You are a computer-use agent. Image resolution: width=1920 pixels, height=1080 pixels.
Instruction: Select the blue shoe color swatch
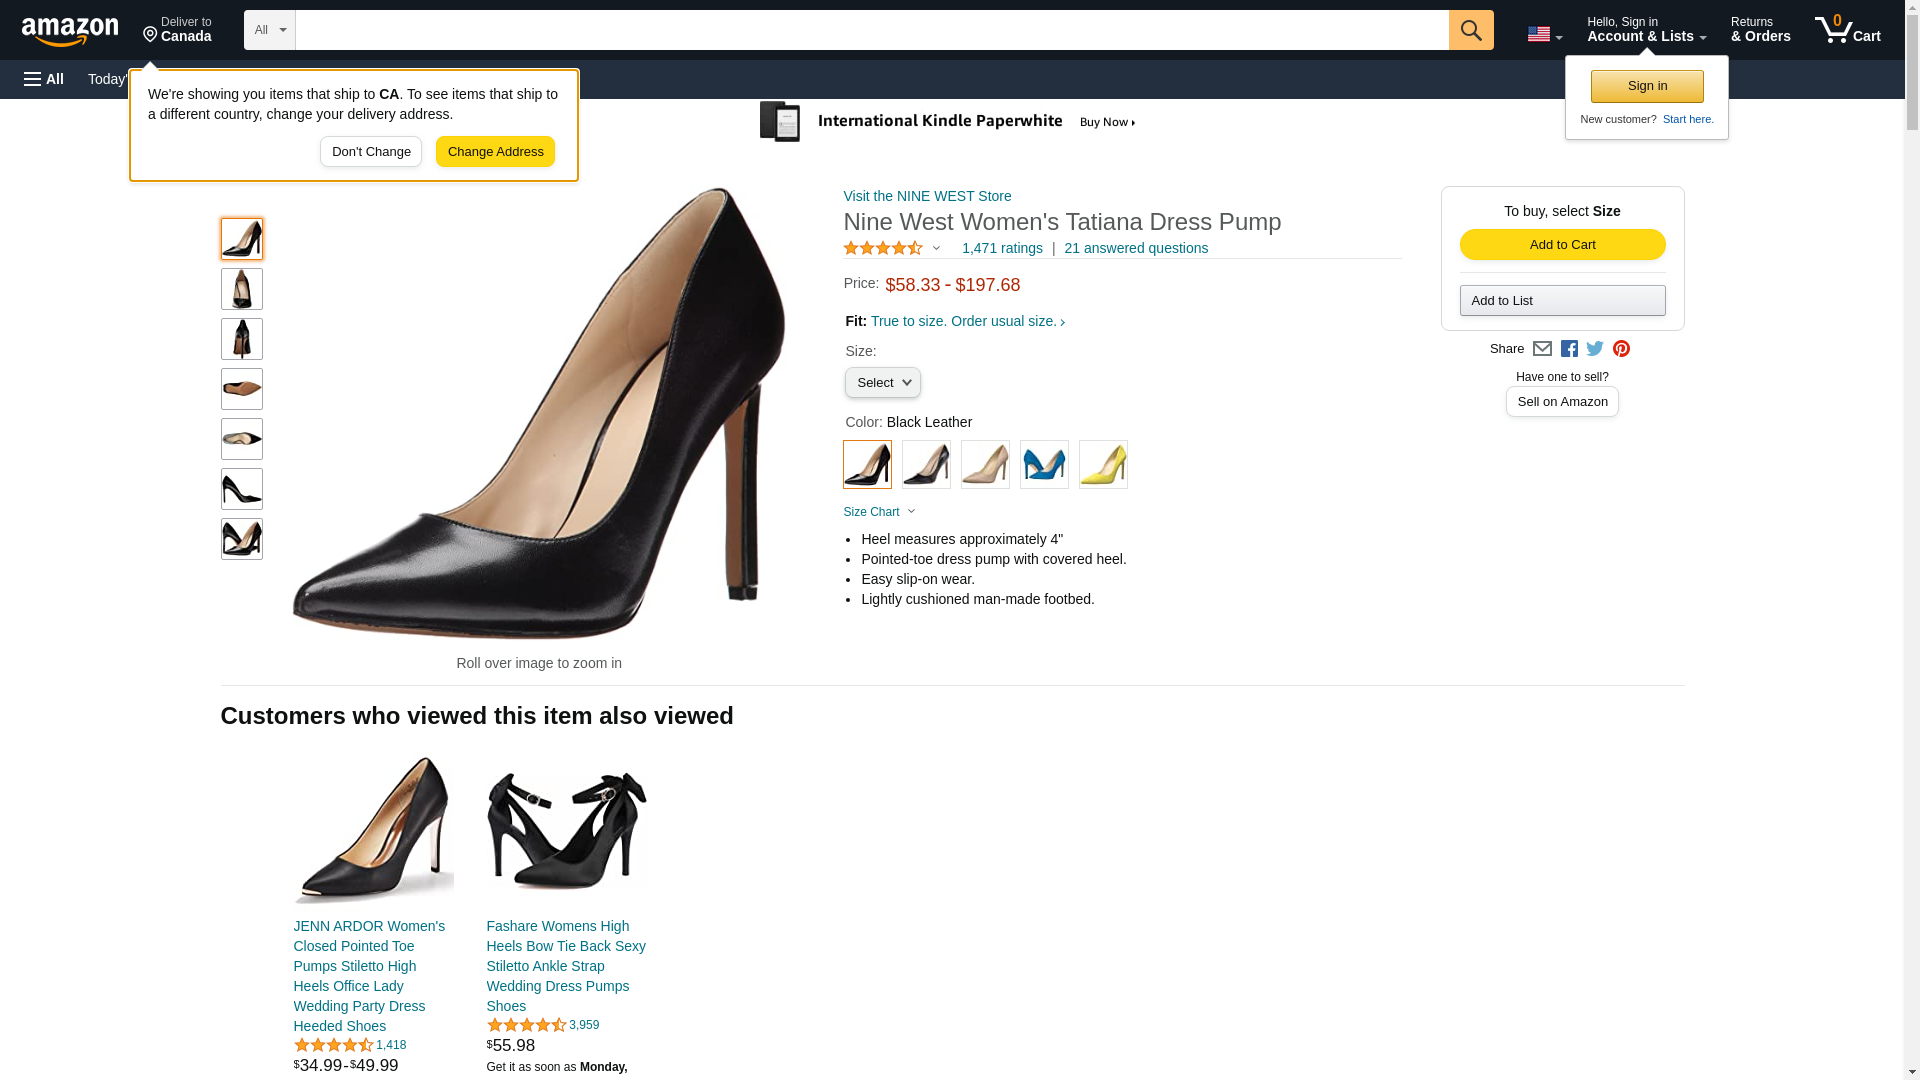point(1044,465)
